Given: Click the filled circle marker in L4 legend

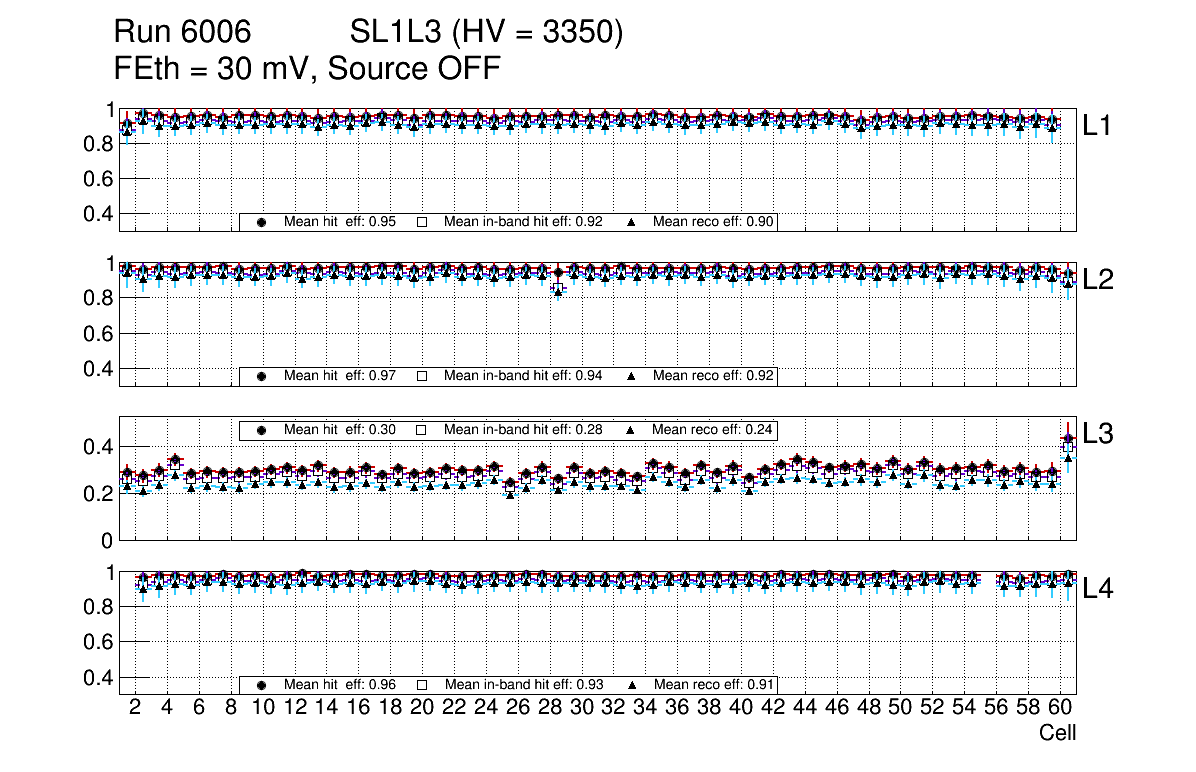Looking at the screenshot, I should [262, 685].
